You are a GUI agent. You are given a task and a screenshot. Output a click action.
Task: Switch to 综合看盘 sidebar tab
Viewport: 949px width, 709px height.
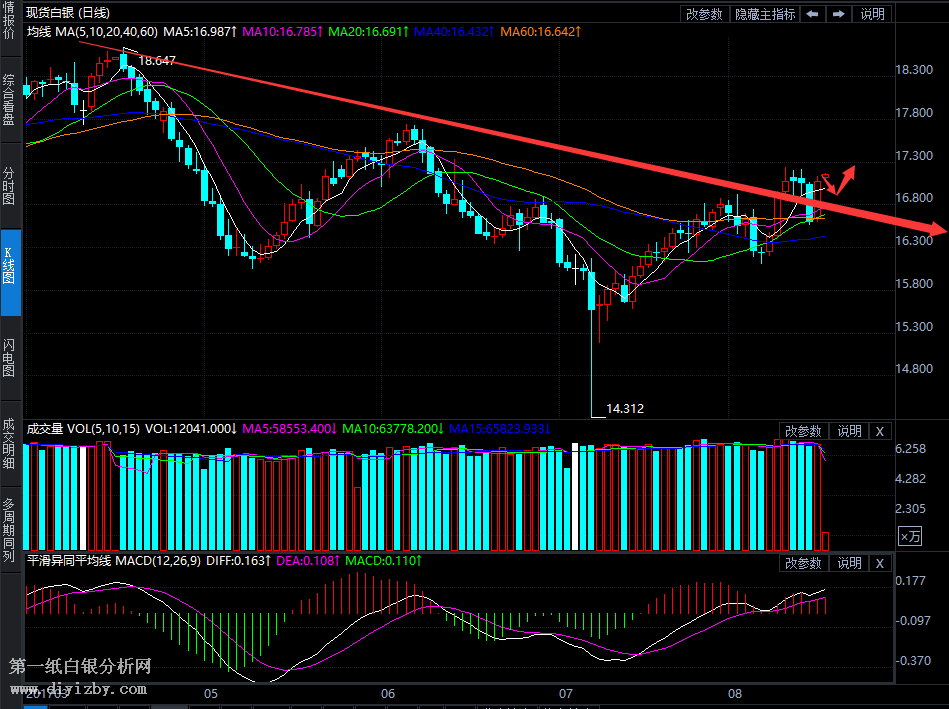coord(9,99)
